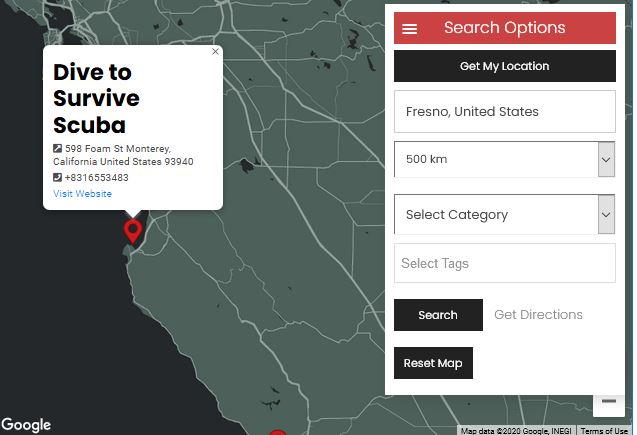Click the Search Options header title
The height and width of the screenshot is (435, 637).
click(505, 28)
